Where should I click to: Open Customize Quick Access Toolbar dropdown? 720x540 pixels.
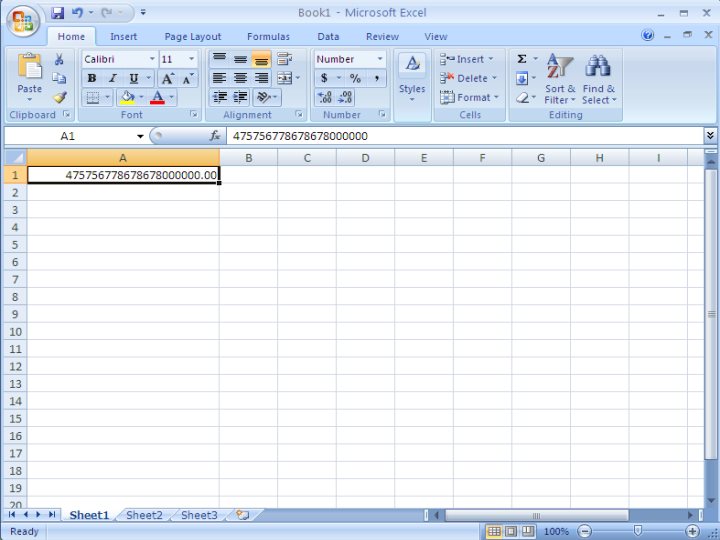click(x=143, y=13)
